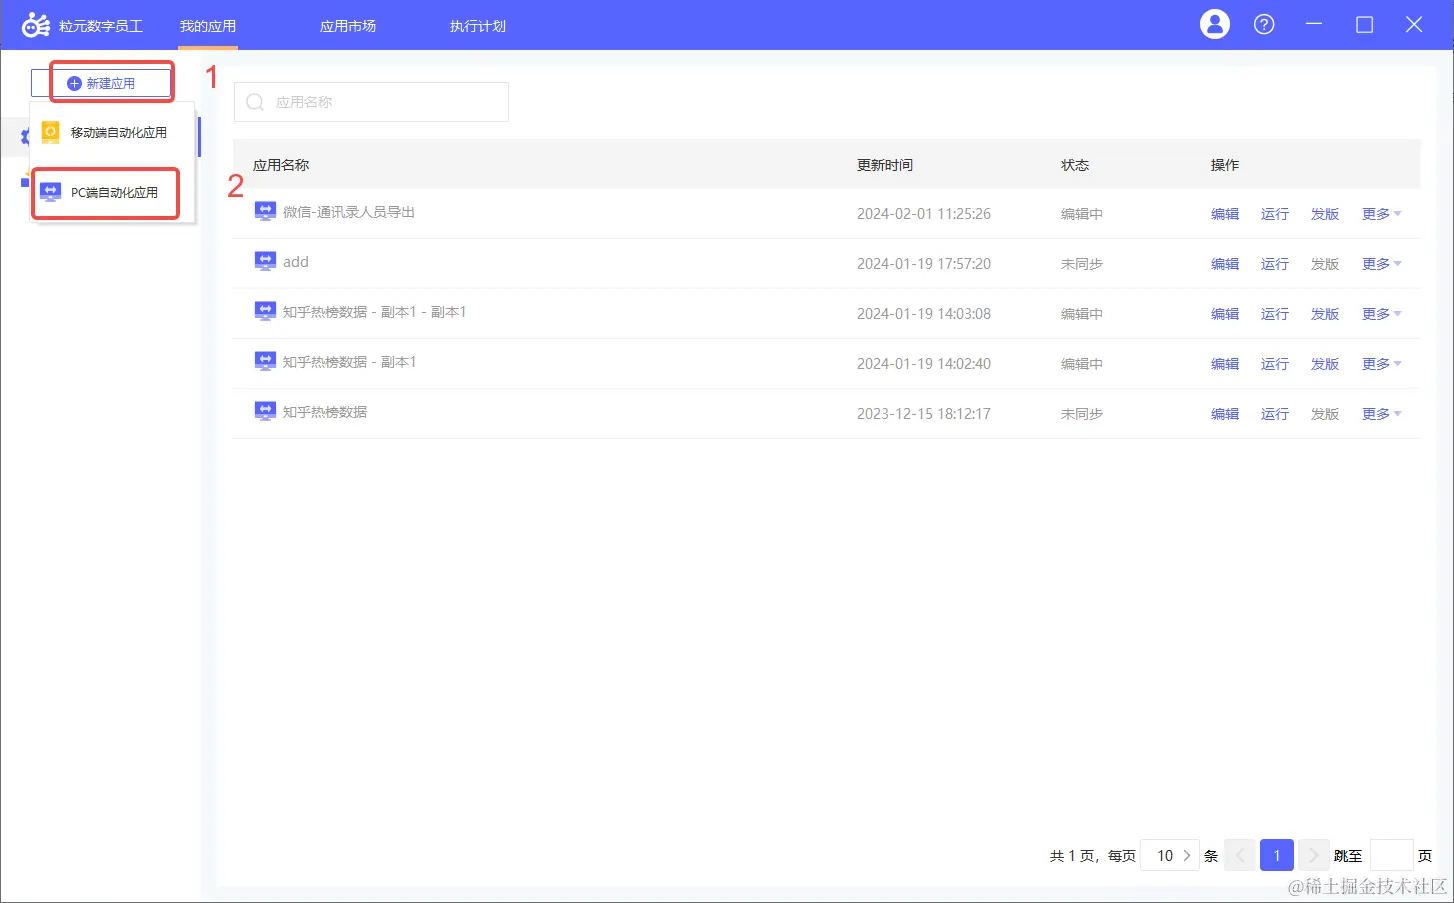Run the 微信-通讯录人员导出 application
This screenshot has height=903, width=1454.
[1275, 214]
